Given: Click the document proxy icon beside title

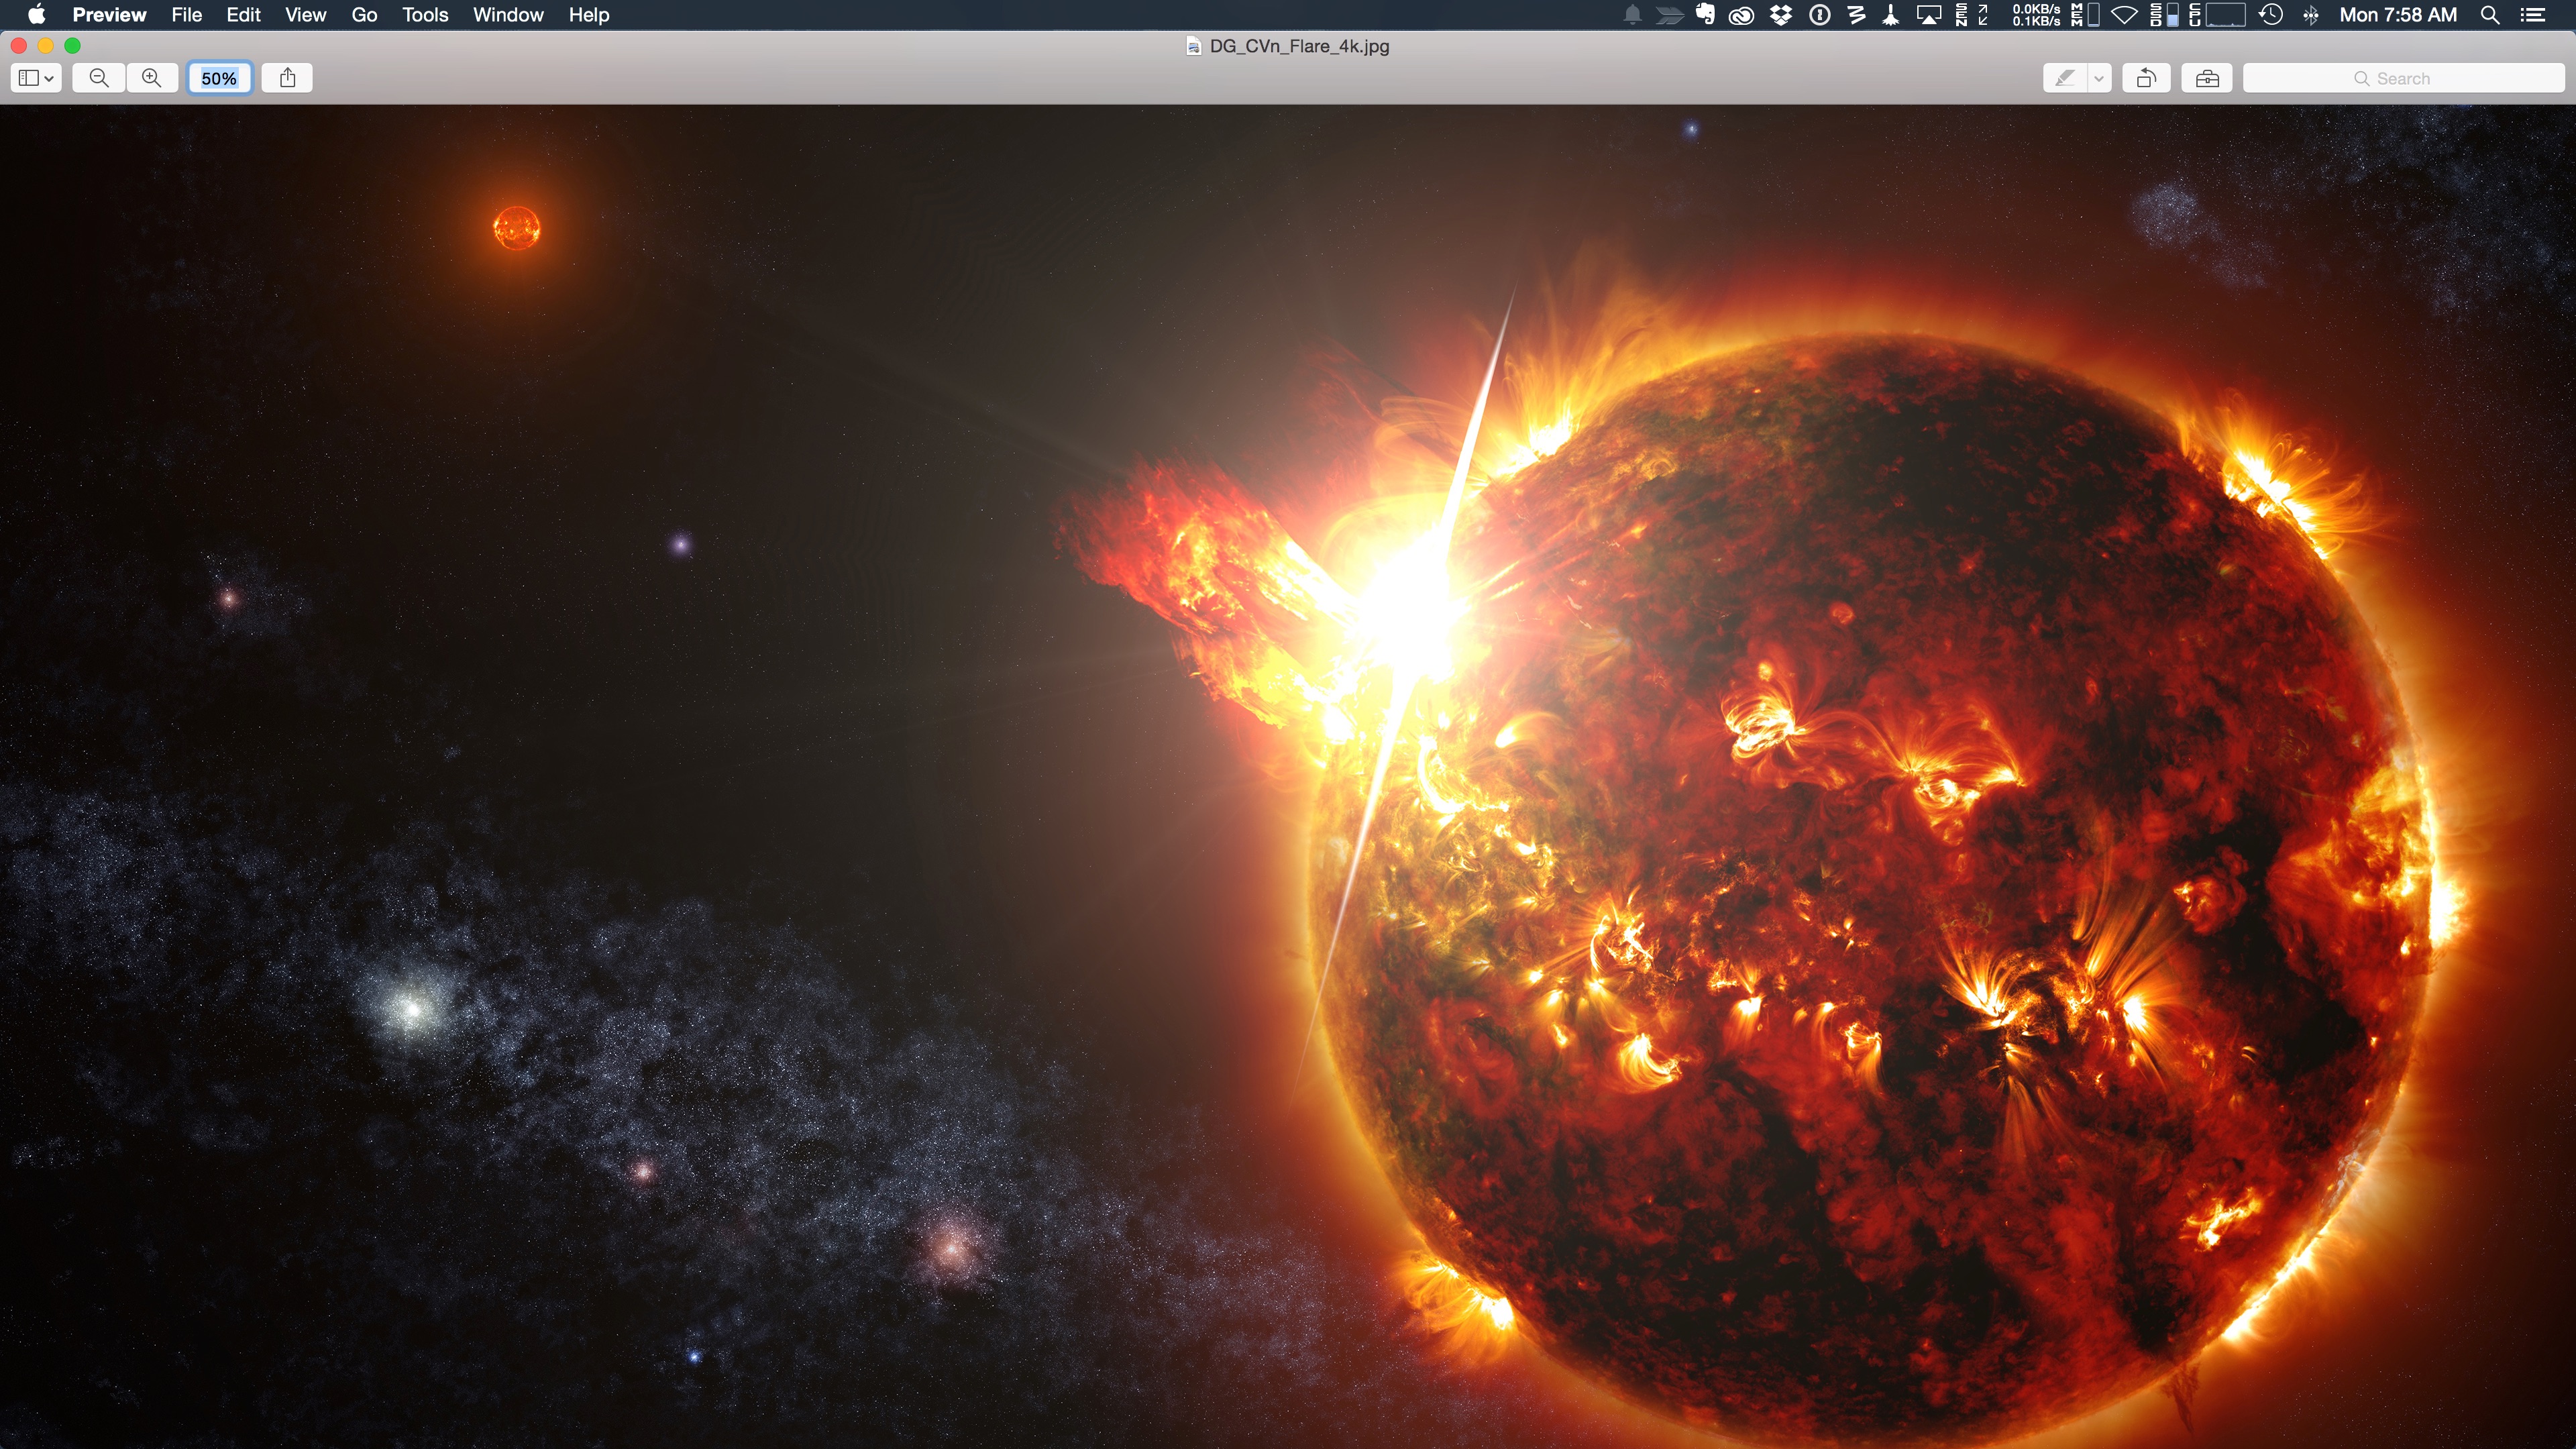Looking at the screenshot, I should [x=1193, y=46].
